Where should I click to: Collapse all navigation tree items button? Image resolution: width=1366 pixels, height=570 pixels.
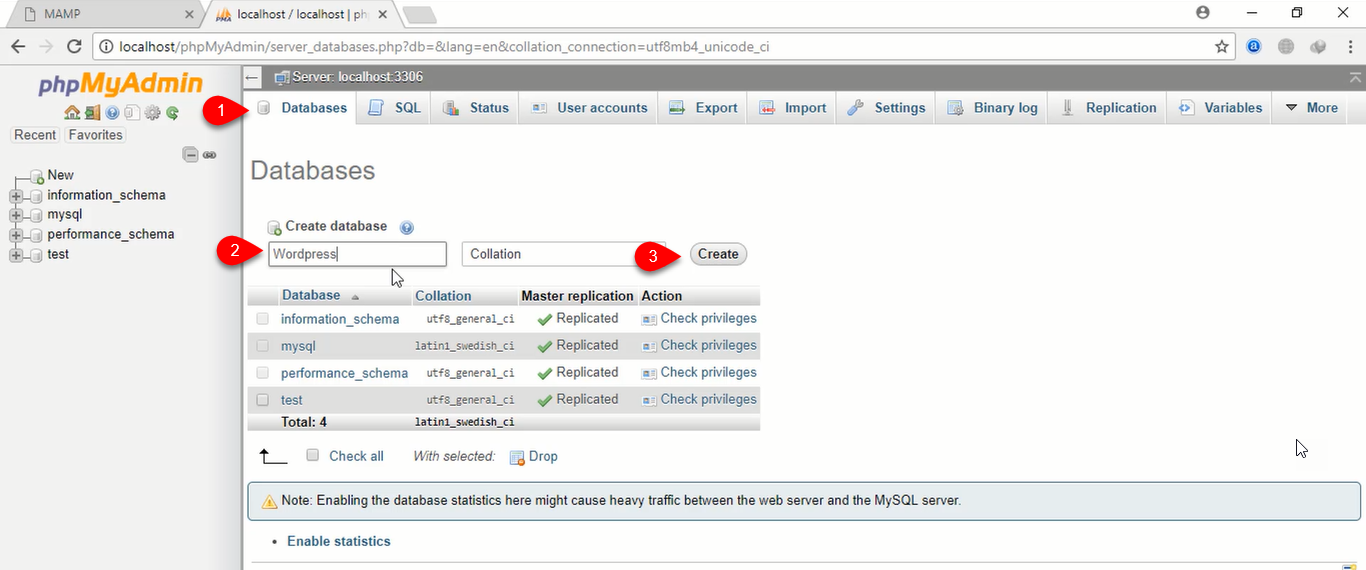click(x=190, y=155)
